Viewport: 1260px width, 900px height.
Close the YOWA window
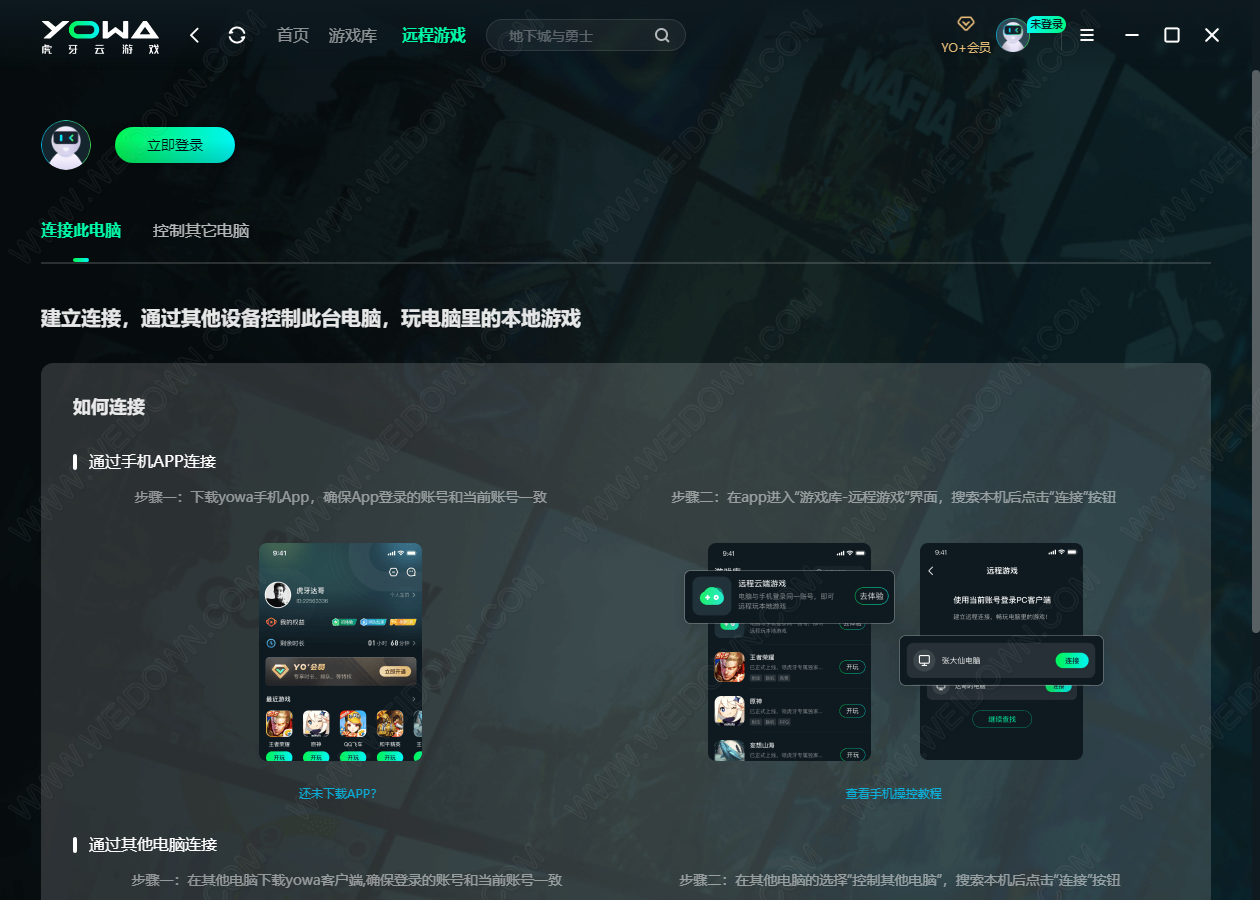pyautogui.click(x=1212, y=35)
